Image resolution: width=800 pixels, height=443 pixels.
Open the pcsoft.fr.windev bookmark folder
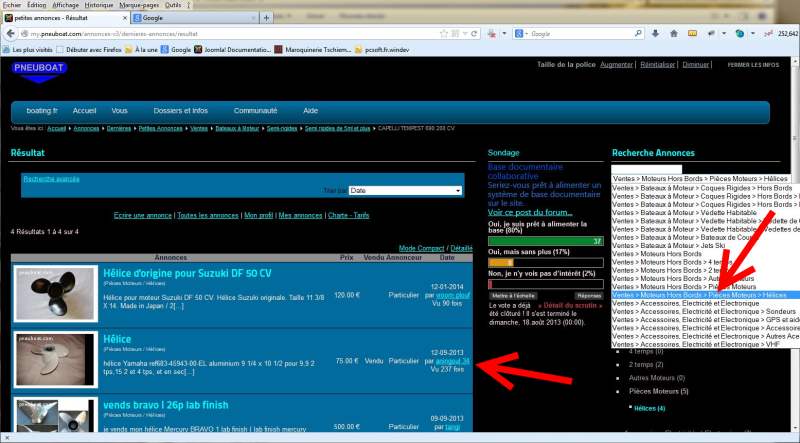pyautogui.click(x=395, y=49)
